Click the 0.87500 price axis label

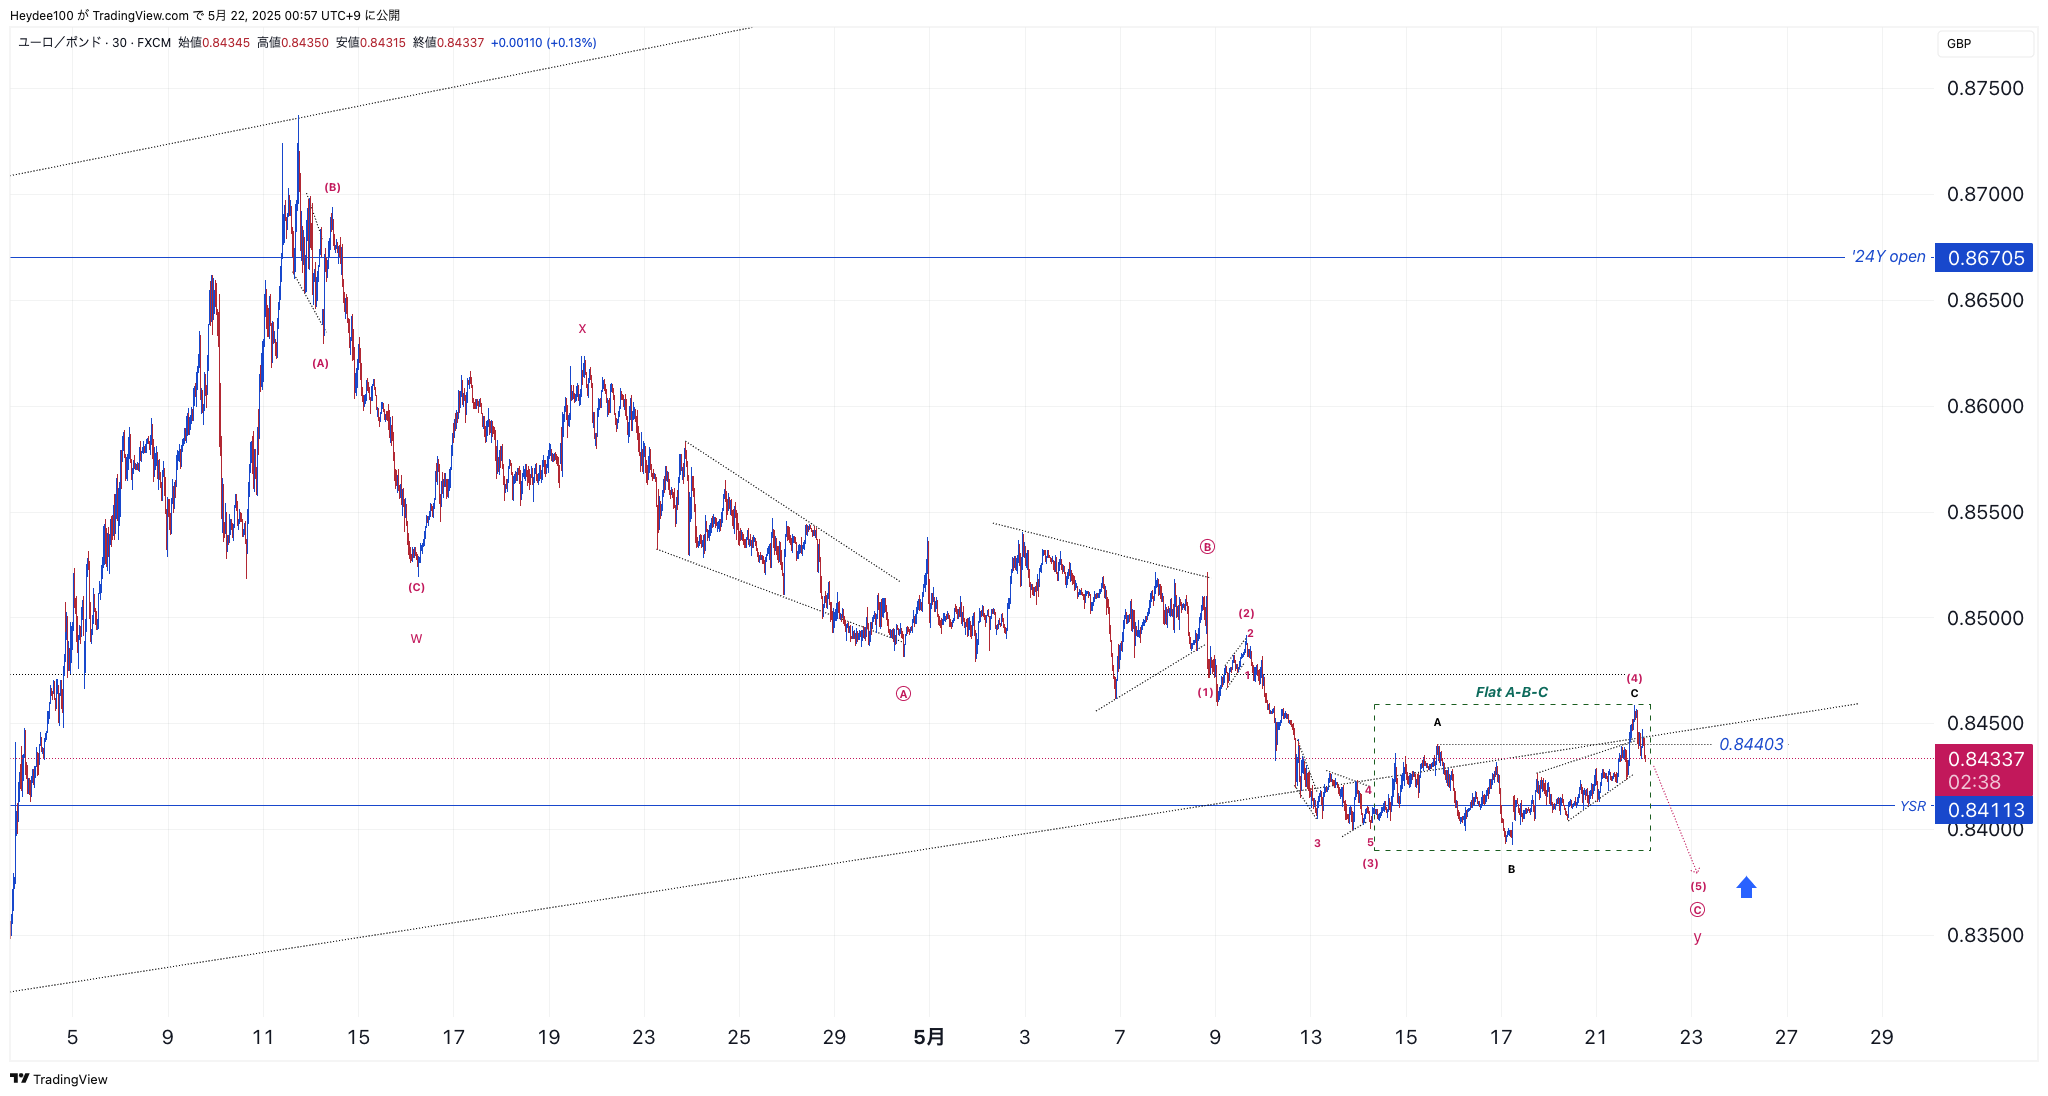(1985, 88)
